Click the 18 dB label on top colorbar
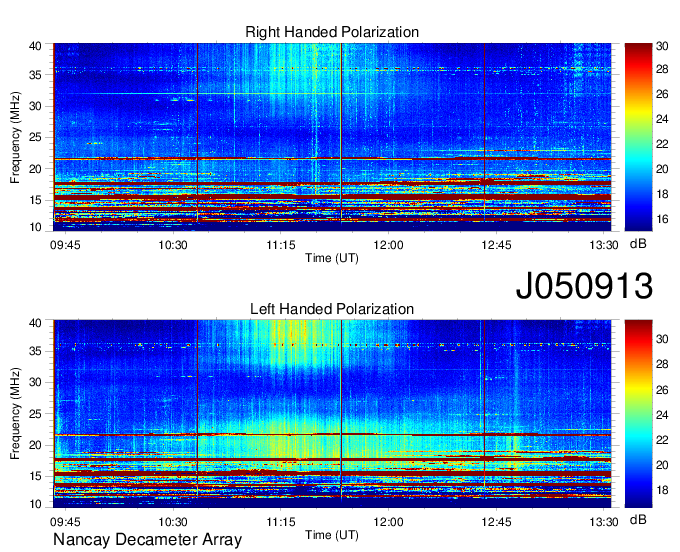 pos(662,194)
